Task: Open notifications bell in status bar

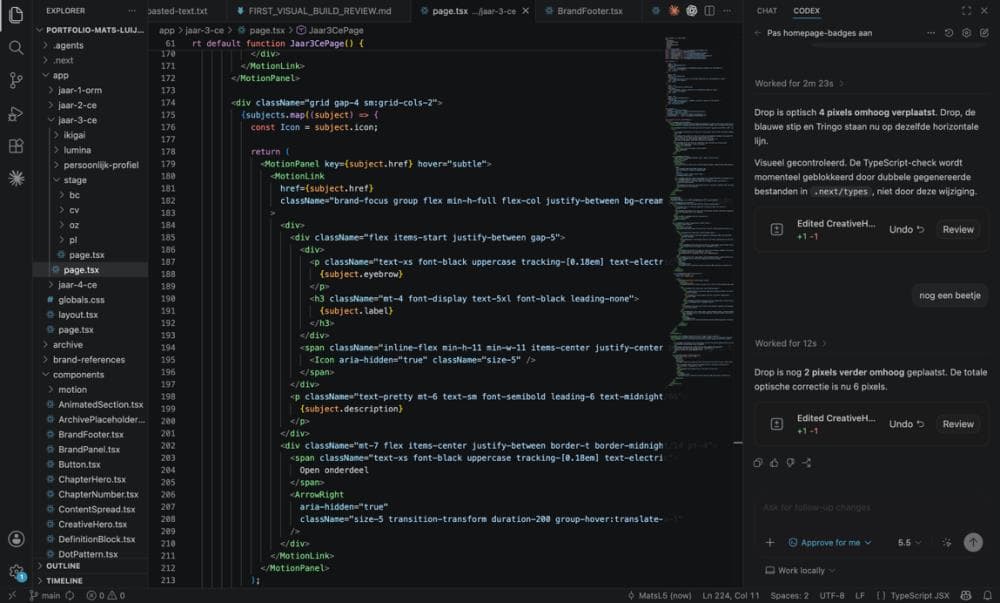Action: click(987, 595)
